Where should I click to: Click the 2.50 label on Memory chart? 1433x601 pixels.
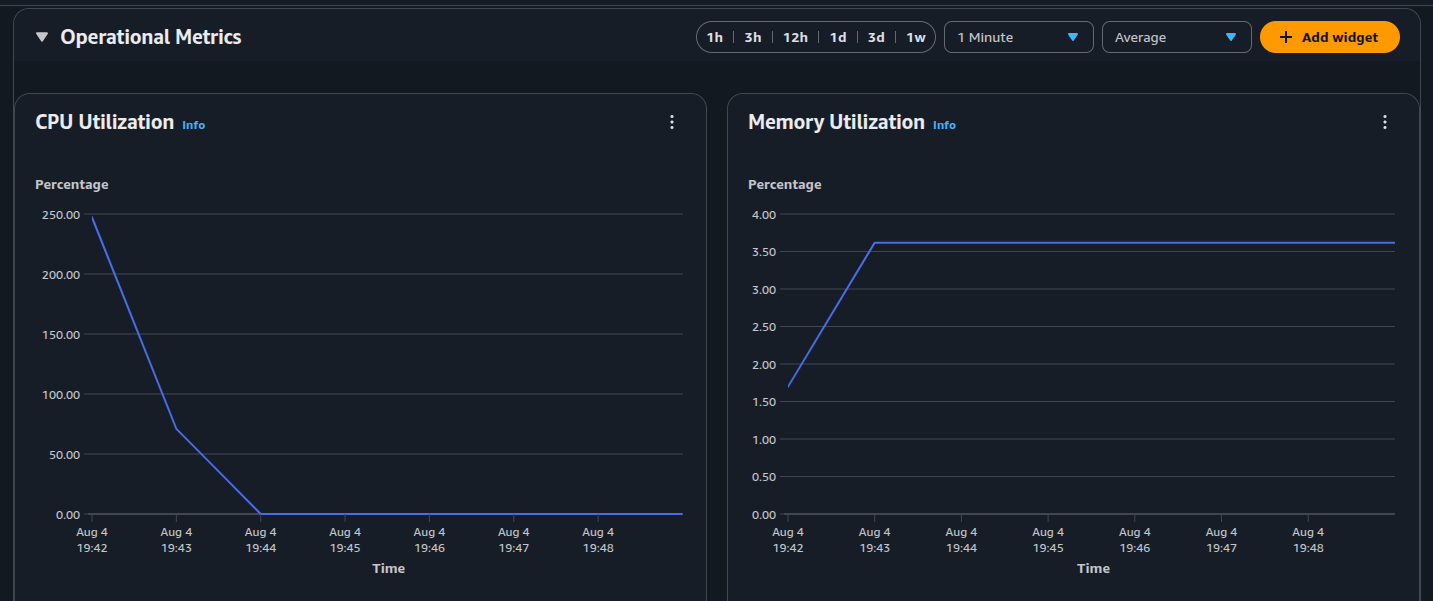(764, 327)
